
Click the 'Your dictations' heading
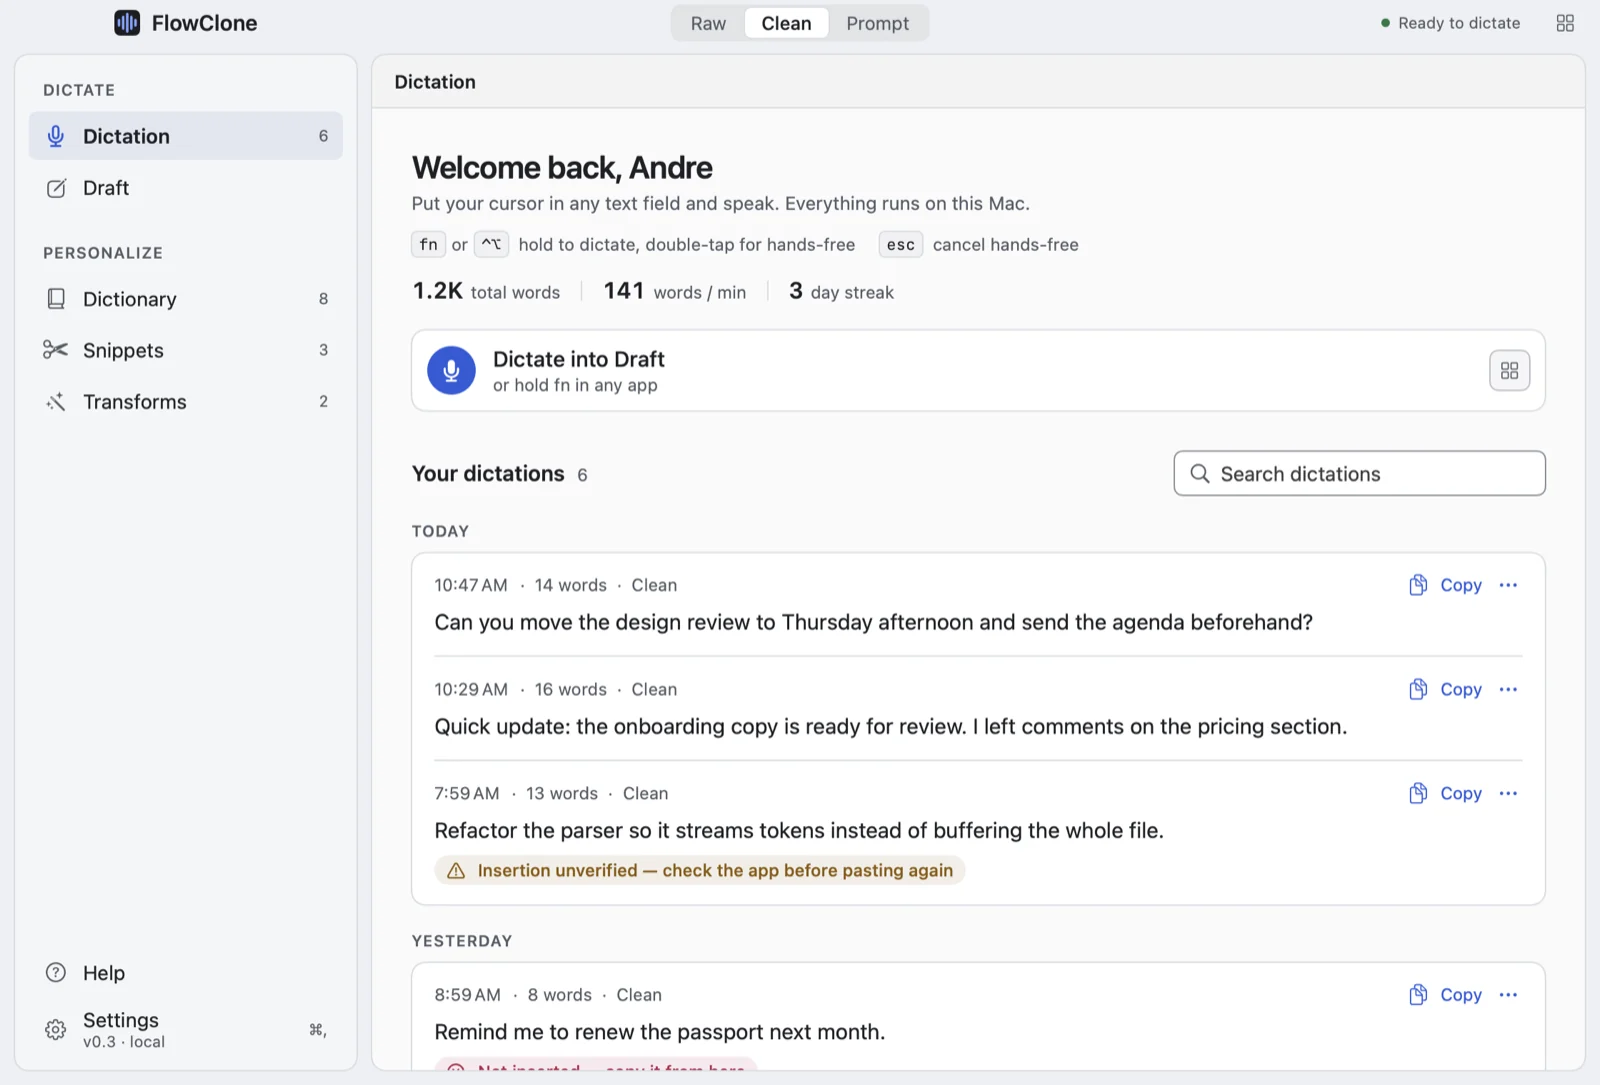coord(488,474)
